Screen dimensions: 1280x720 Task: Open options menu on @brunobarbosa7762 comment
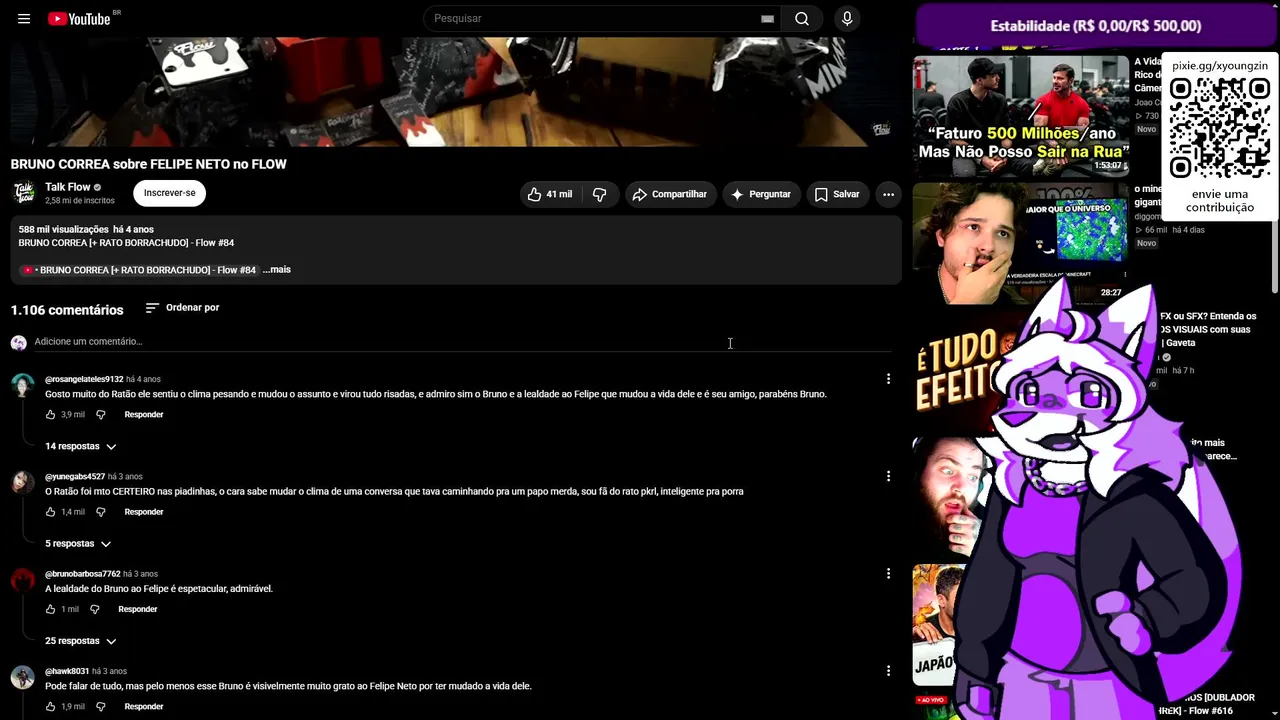(888, 574)
